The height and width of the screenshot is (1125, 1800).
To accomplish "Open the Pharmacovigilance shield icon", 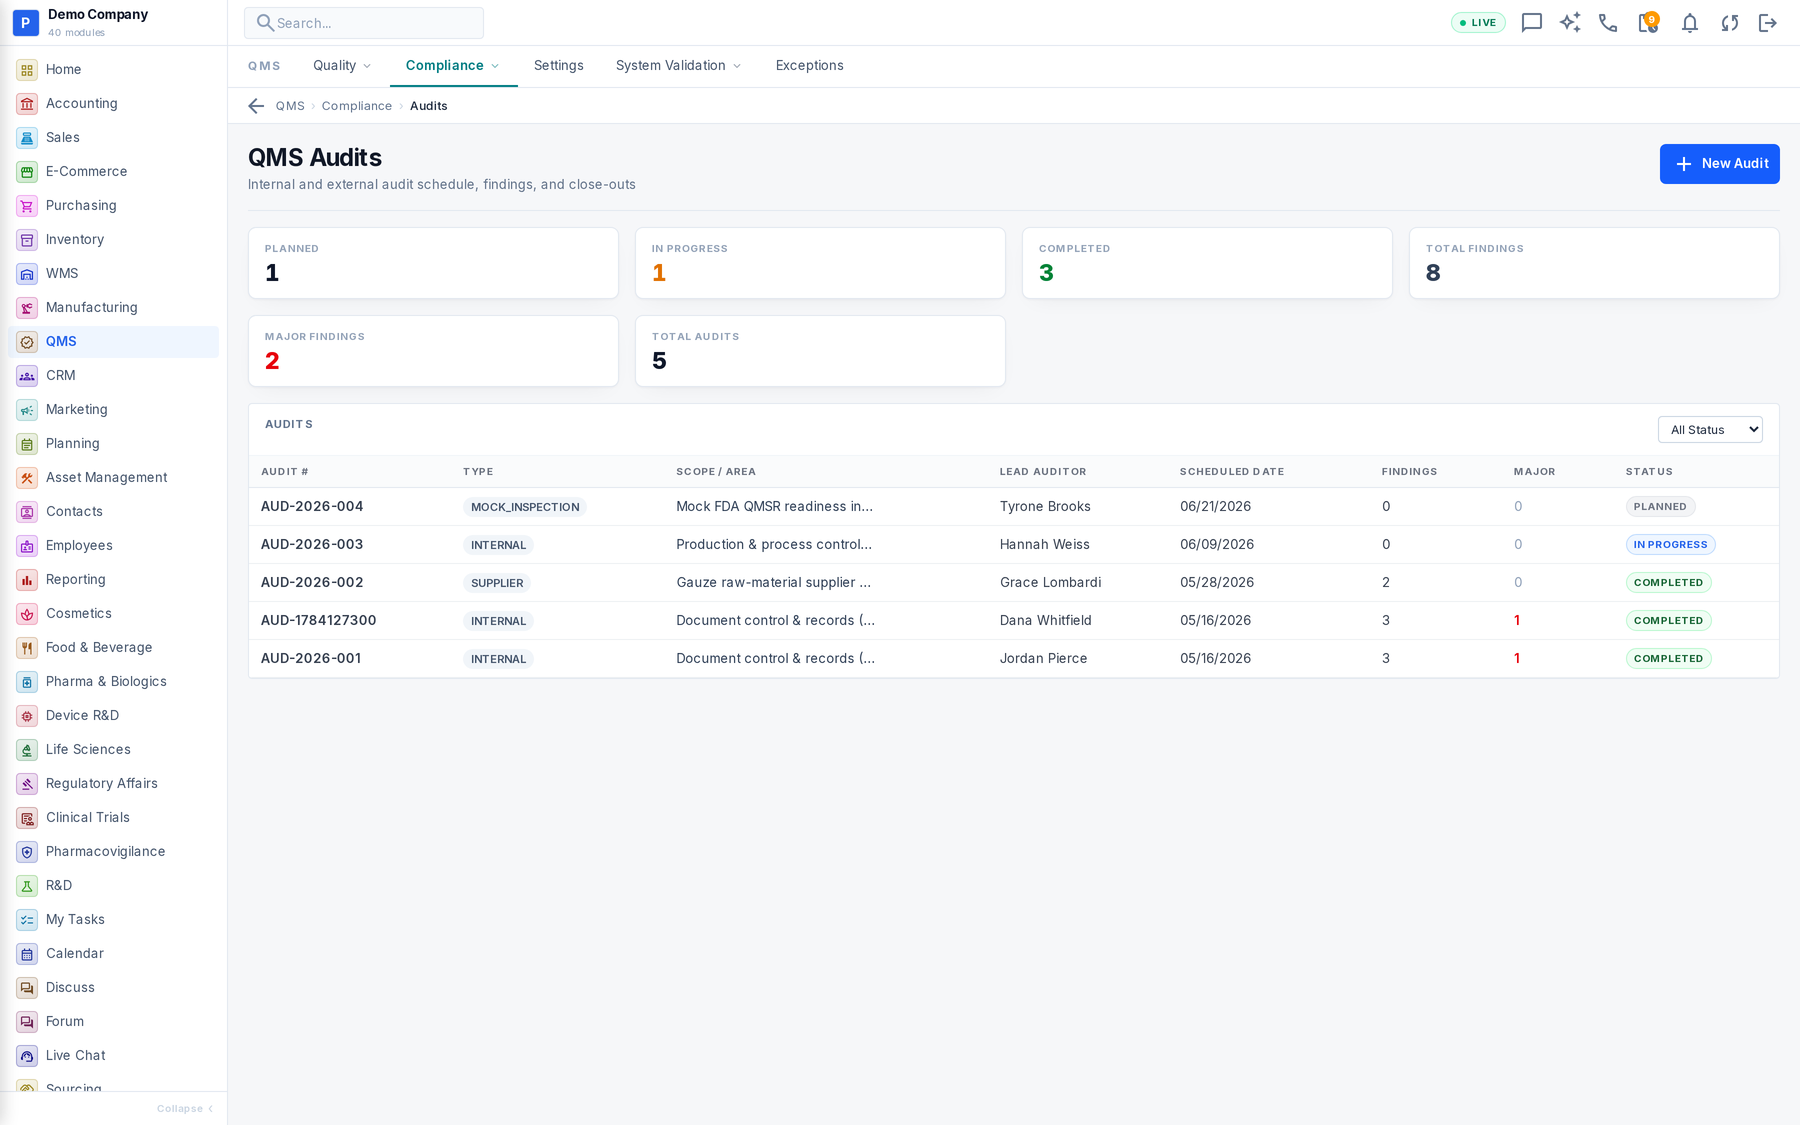I will [x=27, y=852].
